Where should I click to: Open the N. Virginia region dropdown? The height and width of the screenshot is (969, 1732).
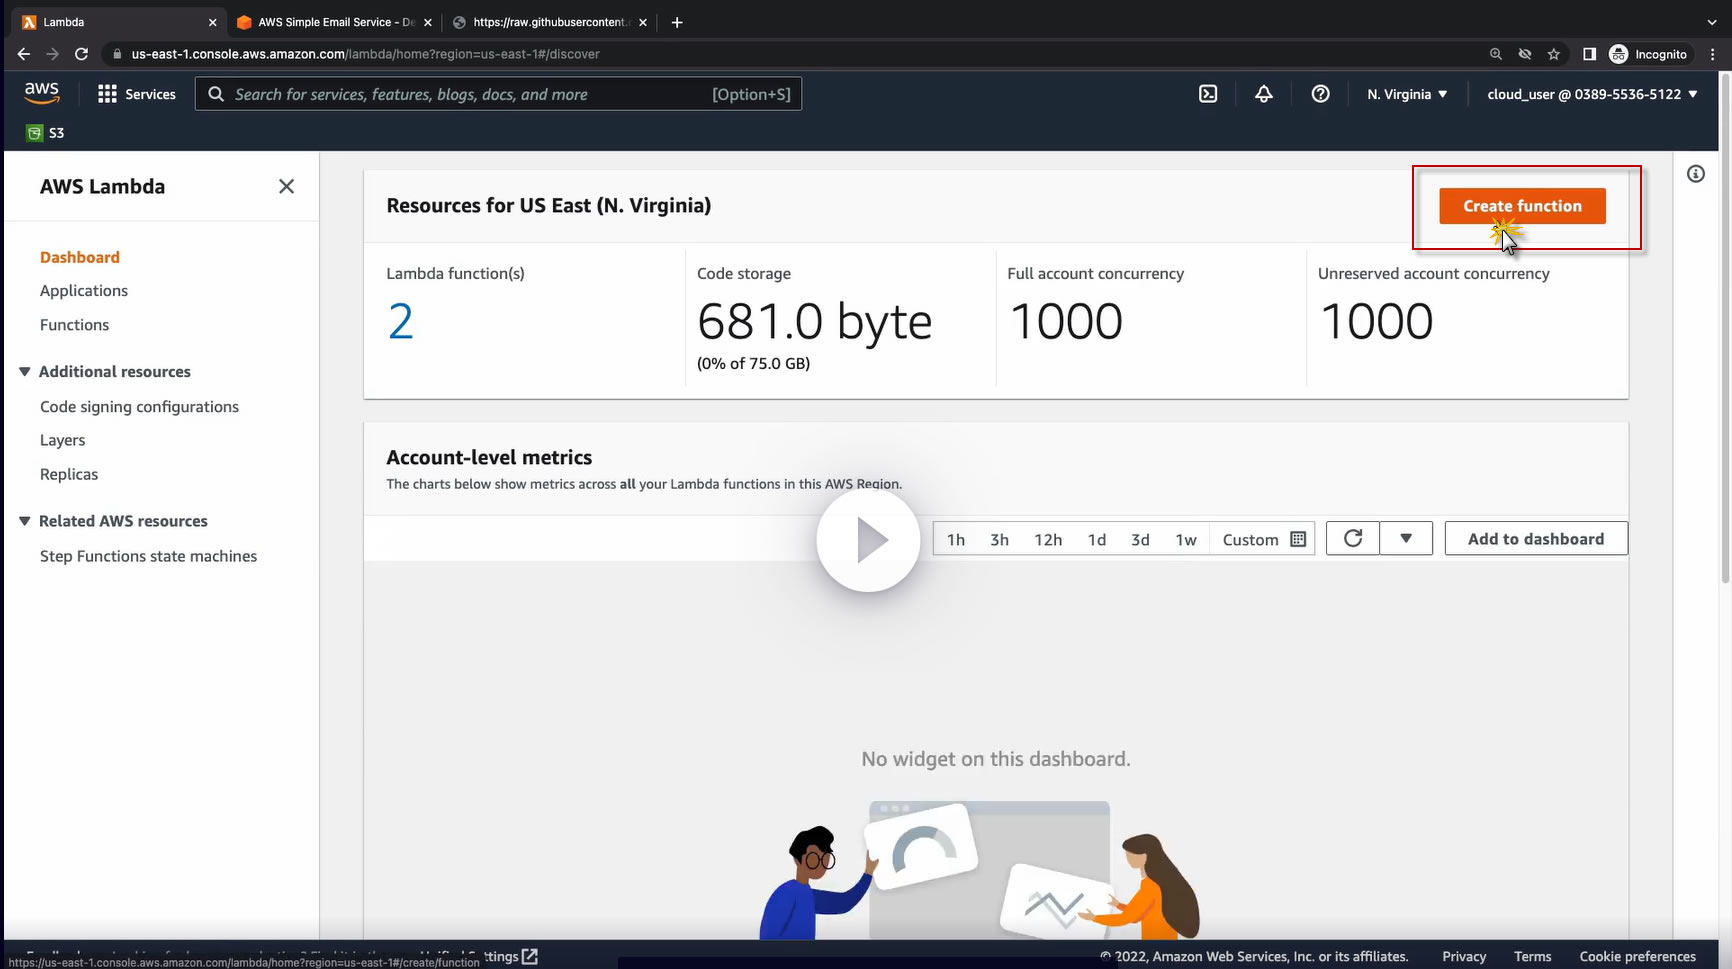(1407, 94)
